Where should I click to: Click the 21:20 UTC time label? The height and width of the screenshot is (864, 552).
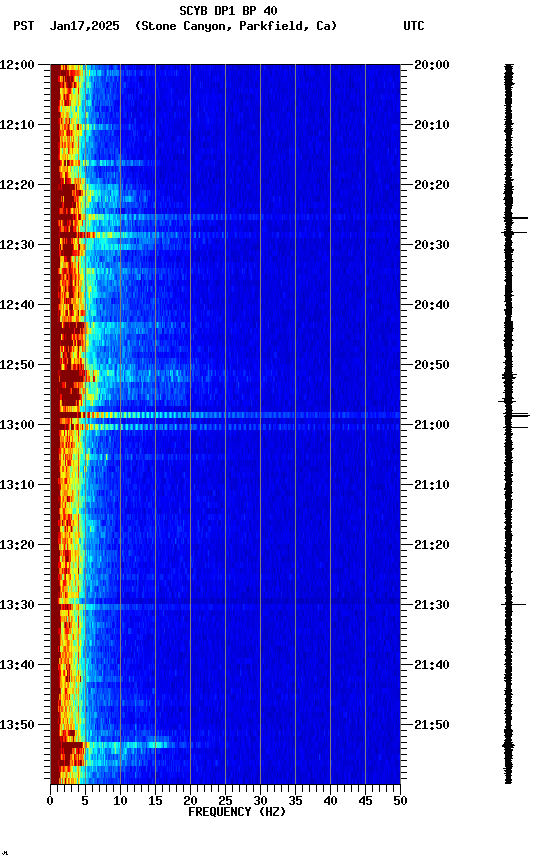pos(432,545)
